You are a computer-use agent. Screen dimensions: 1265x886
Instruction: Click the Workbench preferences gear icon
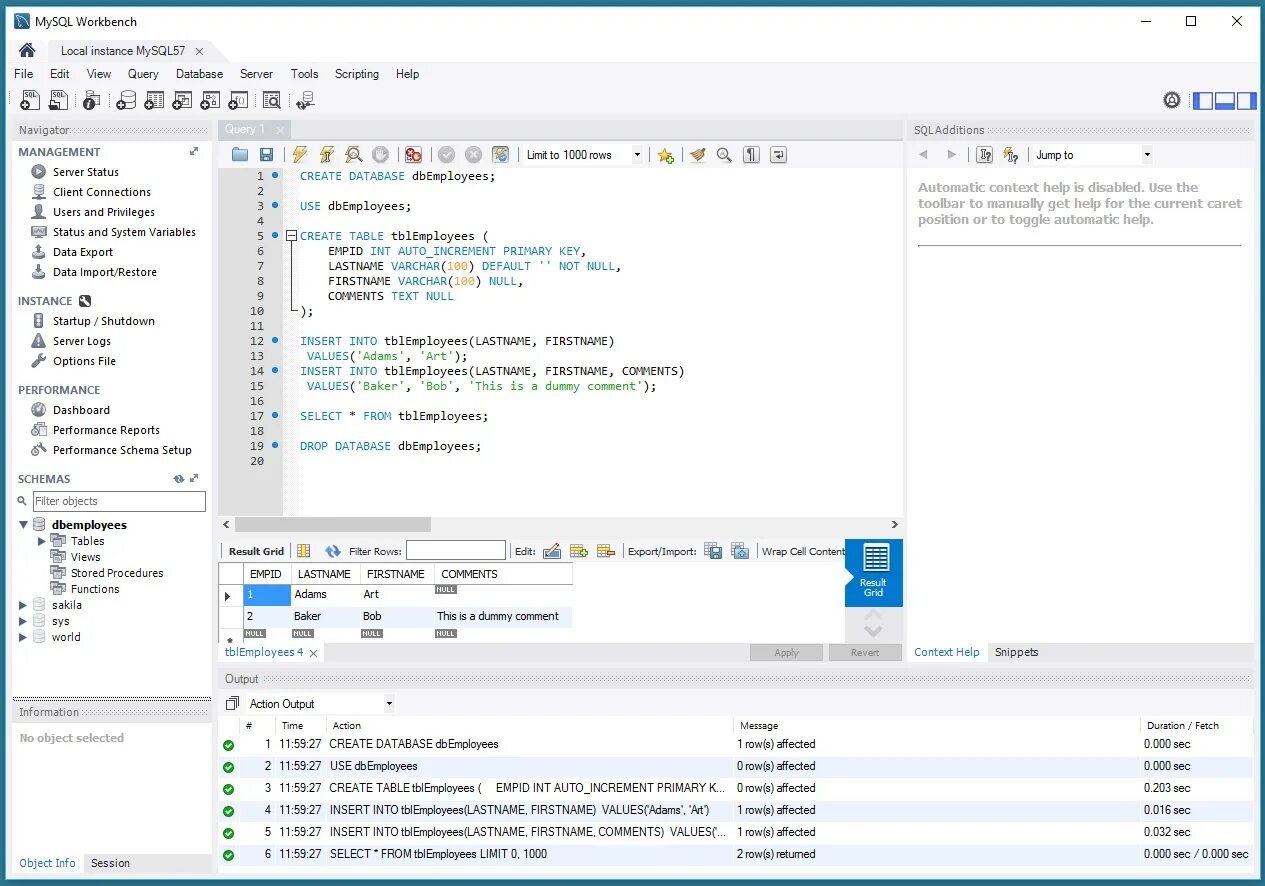pos(1172,100)
